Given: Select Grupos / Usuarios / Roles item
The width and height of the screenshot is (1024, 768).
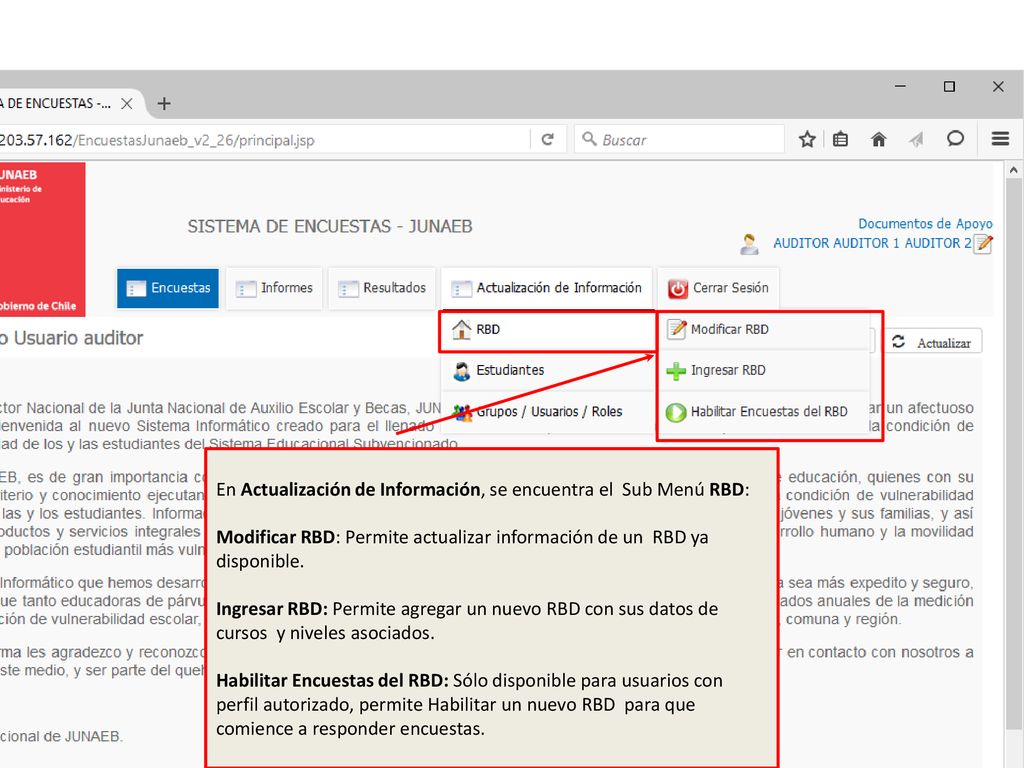Looking at the screenshot, I should 547,412.
